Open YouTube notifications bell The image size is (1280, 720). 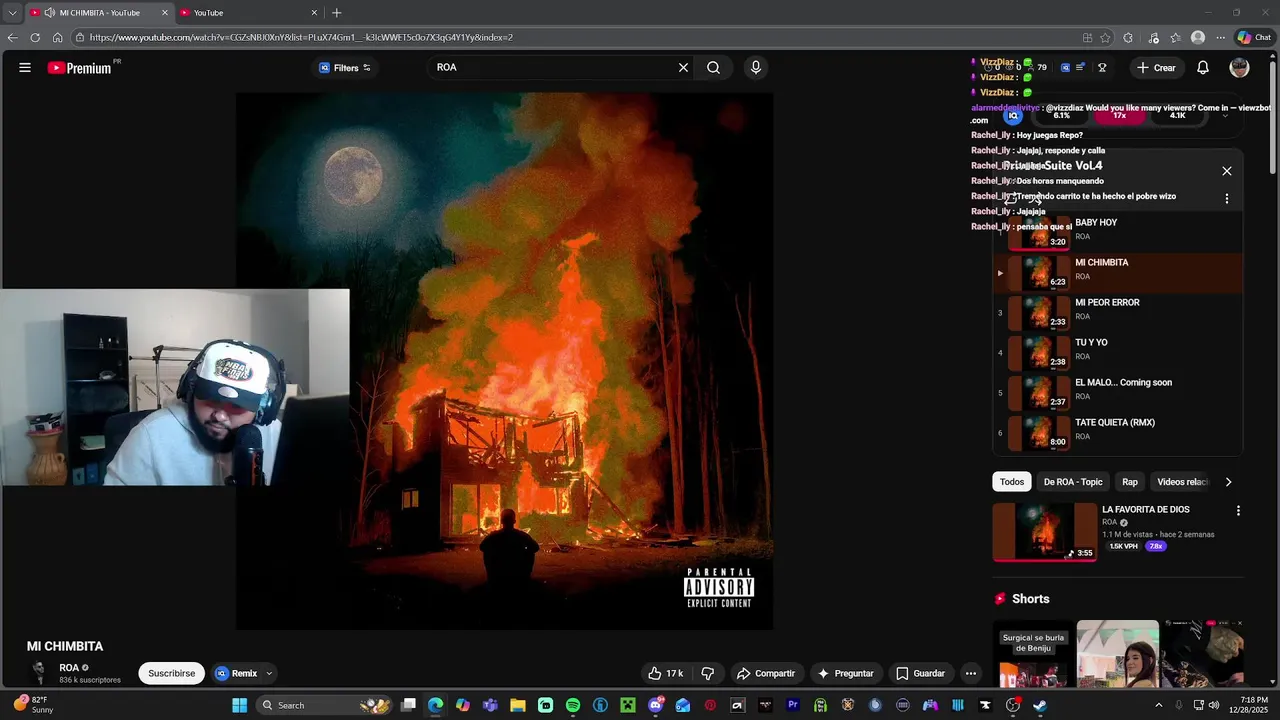pos(1203,68)
